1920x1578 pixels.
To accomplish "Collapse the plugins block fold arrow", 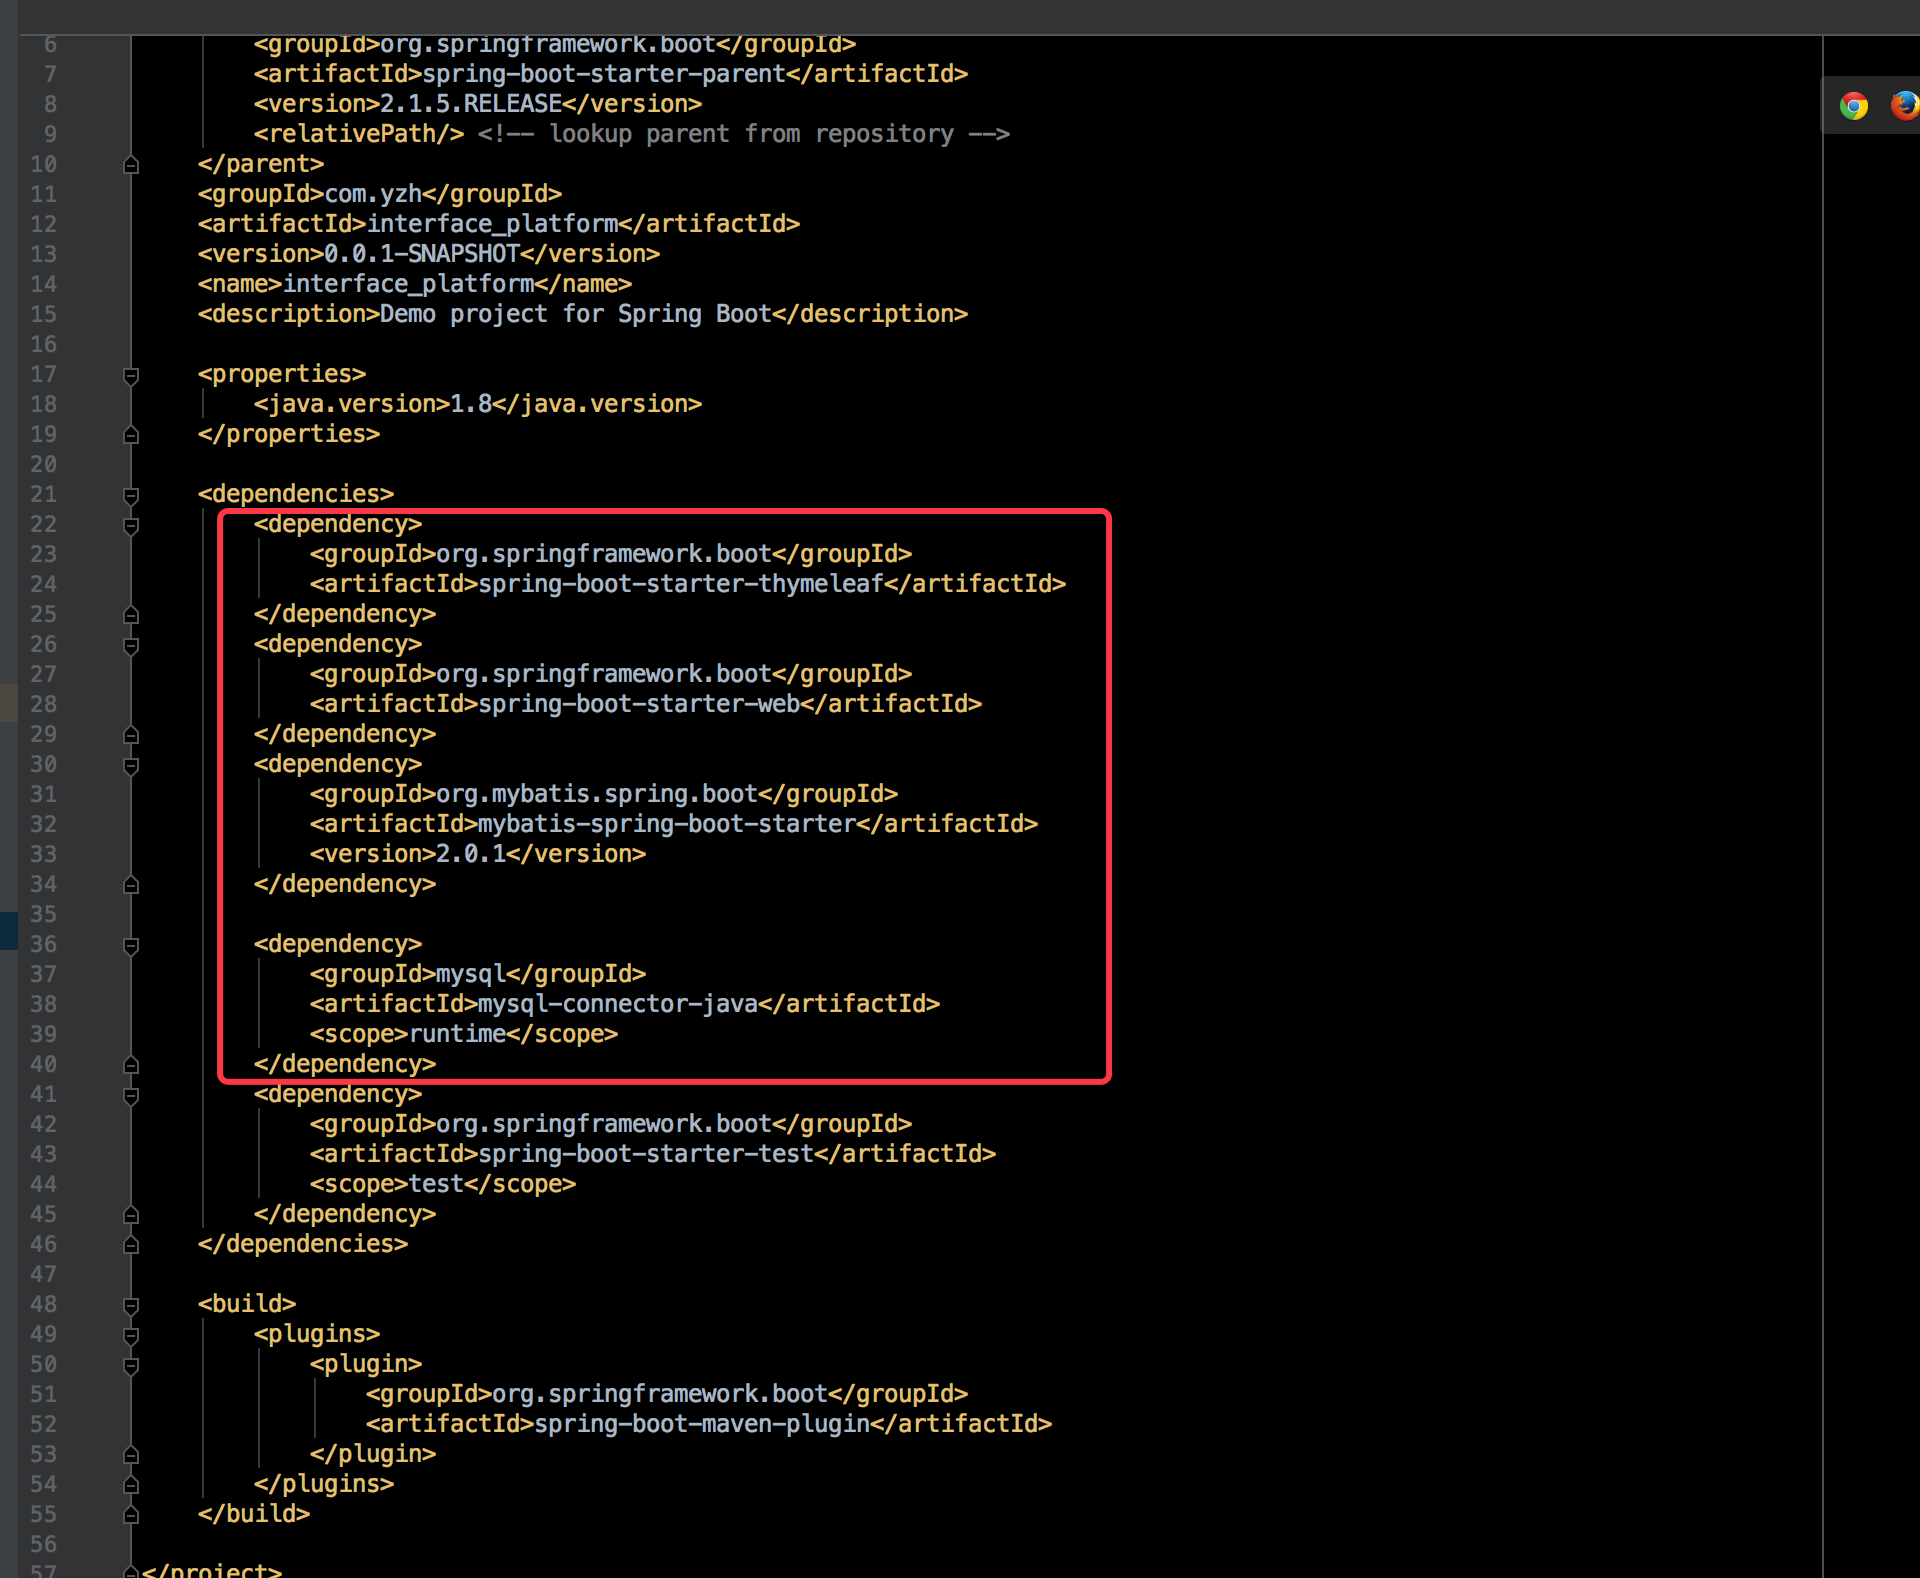I will pyautogui.click(x=131, y=1335).
